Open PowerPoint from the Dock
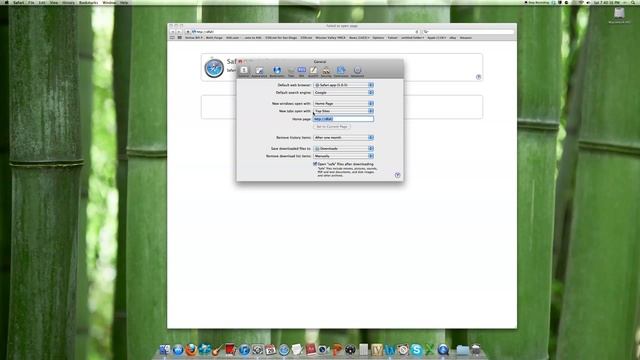The width and height of the screenshot is (640, 360). 337,349
